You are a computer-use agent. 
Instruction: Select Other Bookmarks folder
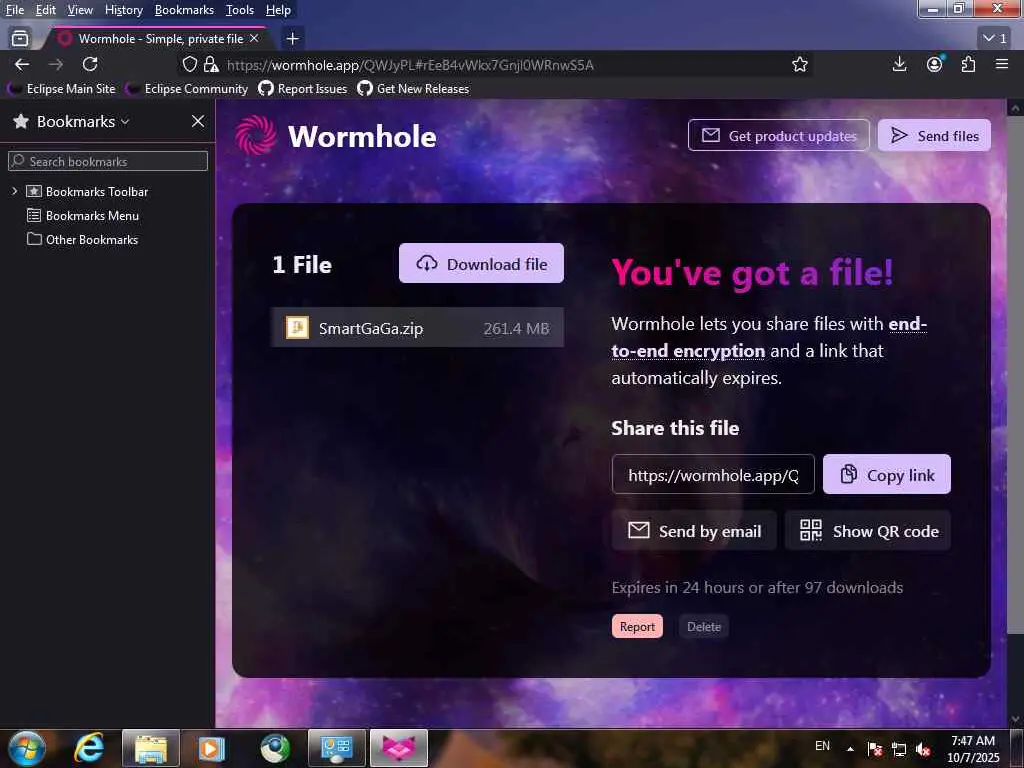[x=82, y=240]
